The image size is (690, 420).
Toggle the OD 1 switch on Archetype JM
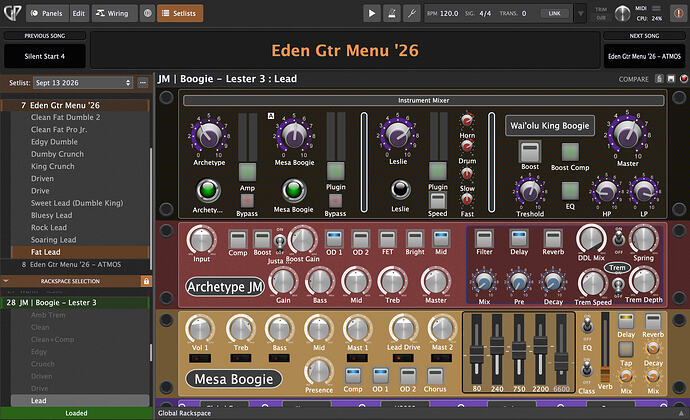click(334, 239)
